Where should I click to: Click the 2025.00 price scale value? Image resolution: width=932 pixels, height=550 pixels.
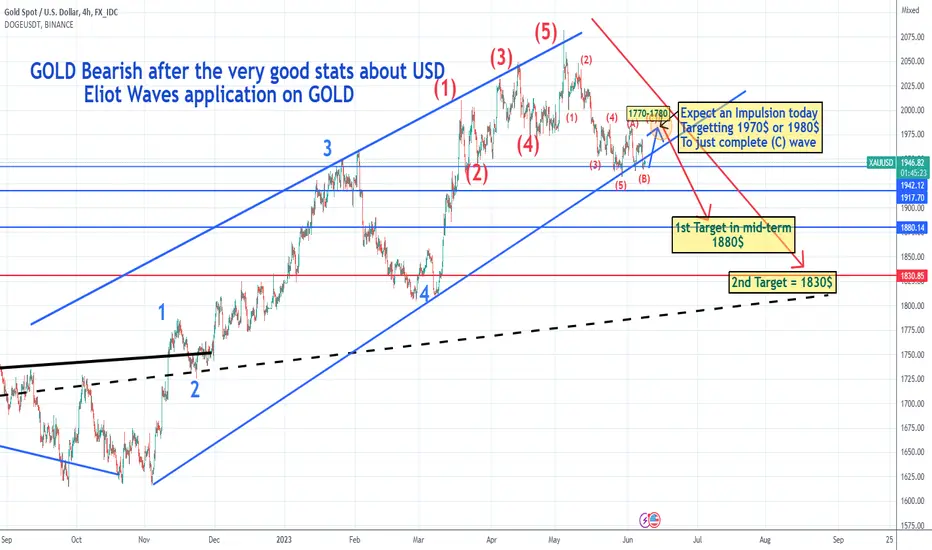(x=912, y=86)
